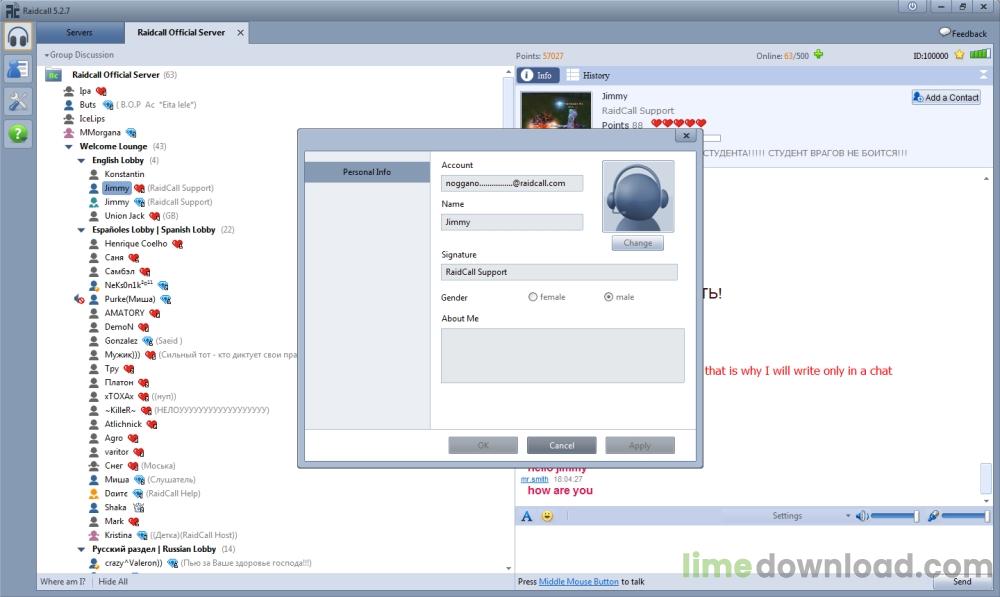Click the Name field containing Jimmy
Viewport: 1000px width, 597px height.
click(x=511, y=222)
